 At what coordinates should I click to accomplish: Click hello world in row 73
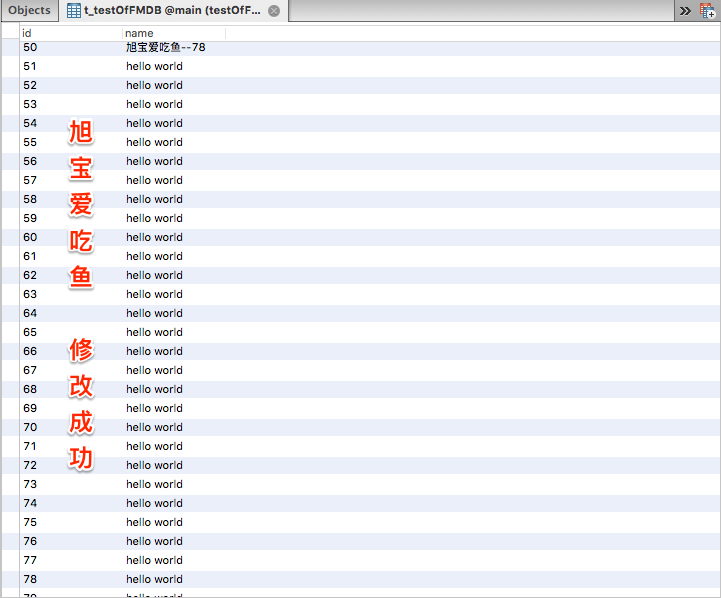[x=154, y=484]
